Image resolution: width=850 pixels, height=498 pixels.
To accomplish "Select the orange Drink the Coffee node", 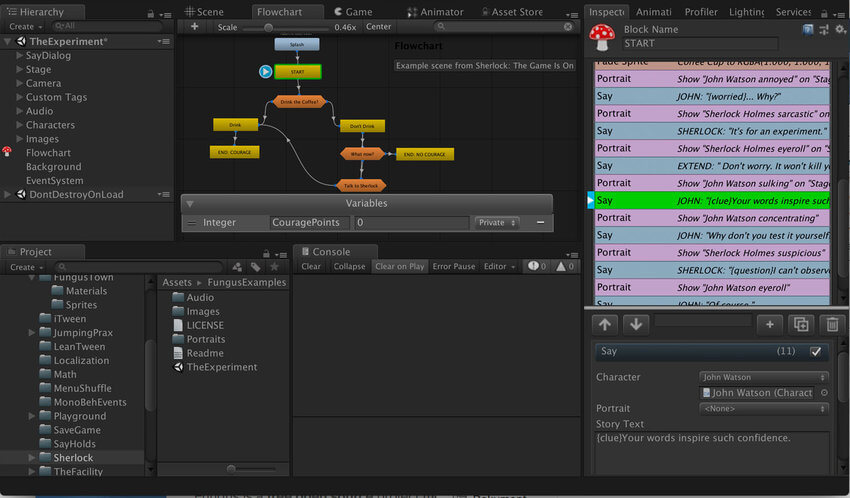I will [299, 101].
